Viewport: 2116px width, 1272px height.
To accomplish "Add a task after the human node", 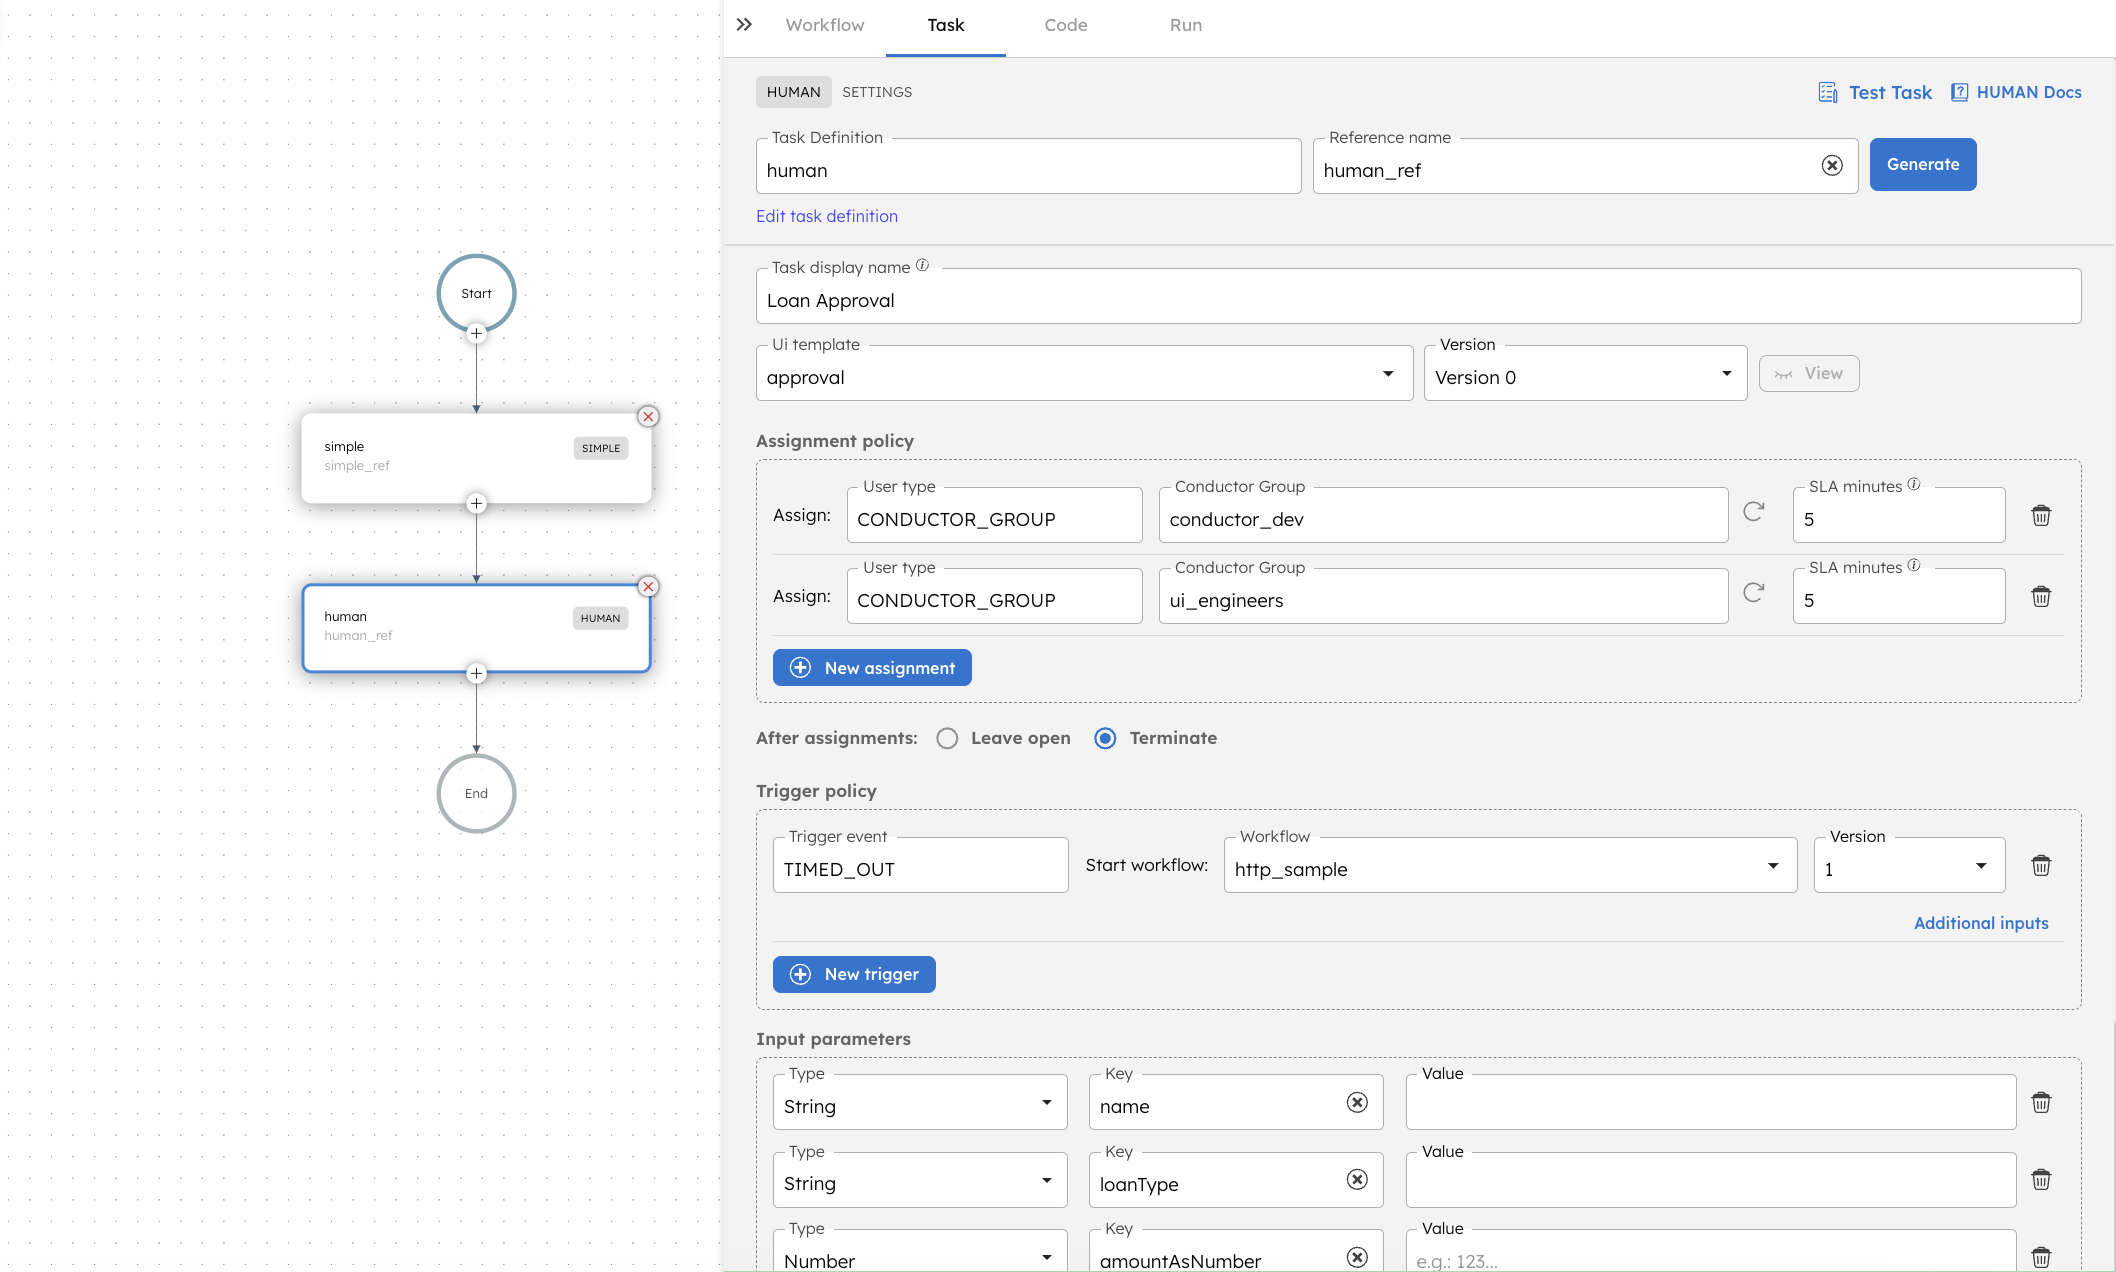I will click(477, 673).
